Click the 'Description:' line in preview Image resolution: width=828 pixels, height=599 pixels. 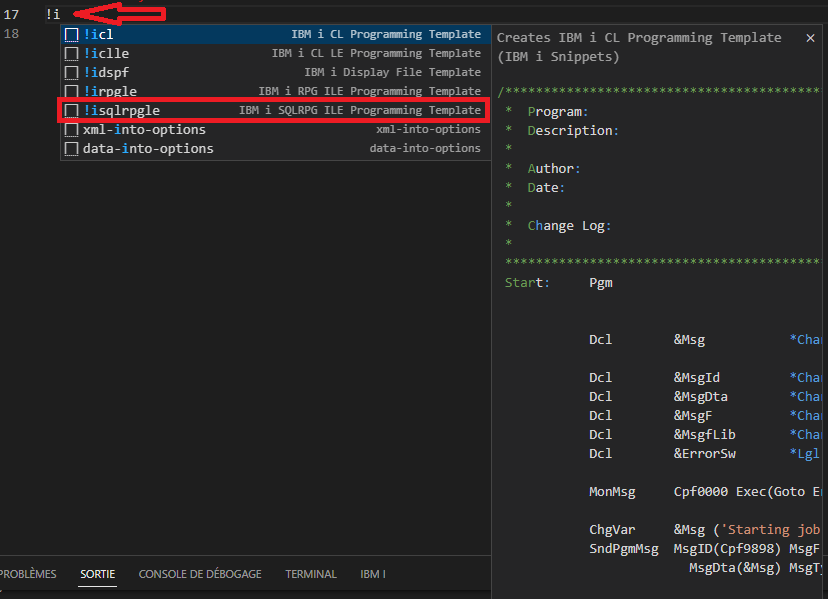point(573,131)
